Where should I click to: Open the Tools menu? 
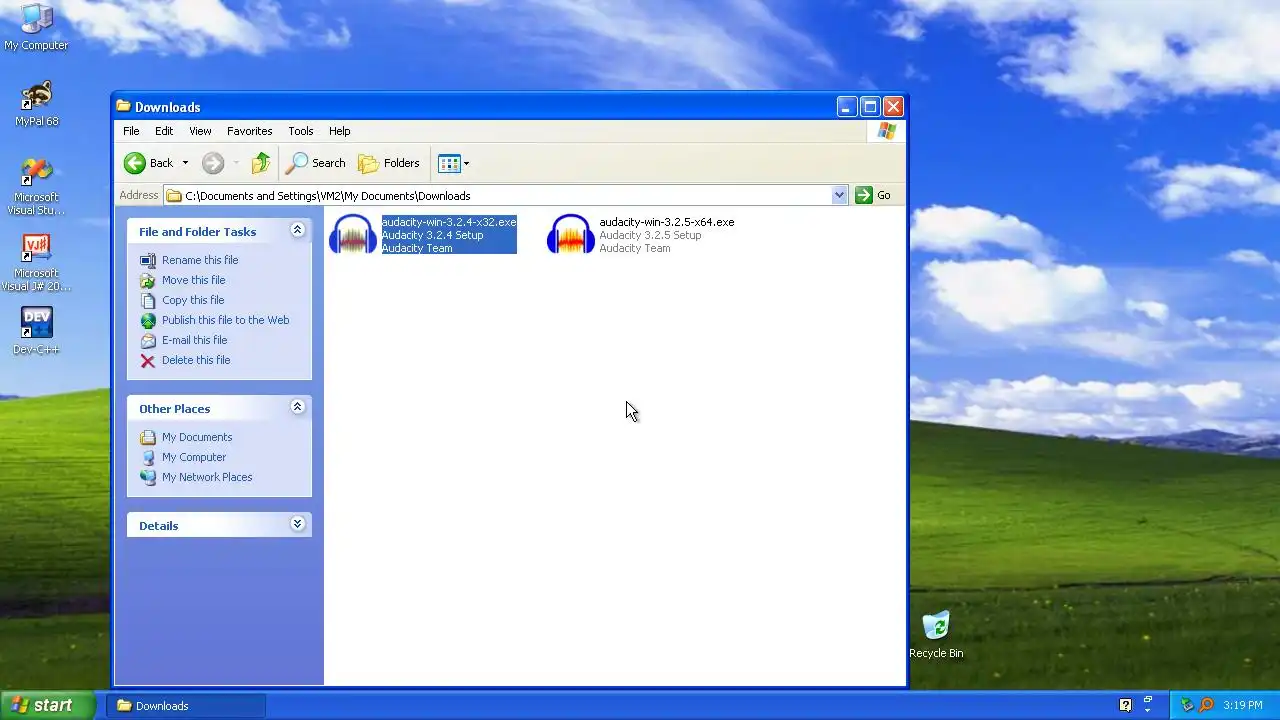(x=300, y=131)
